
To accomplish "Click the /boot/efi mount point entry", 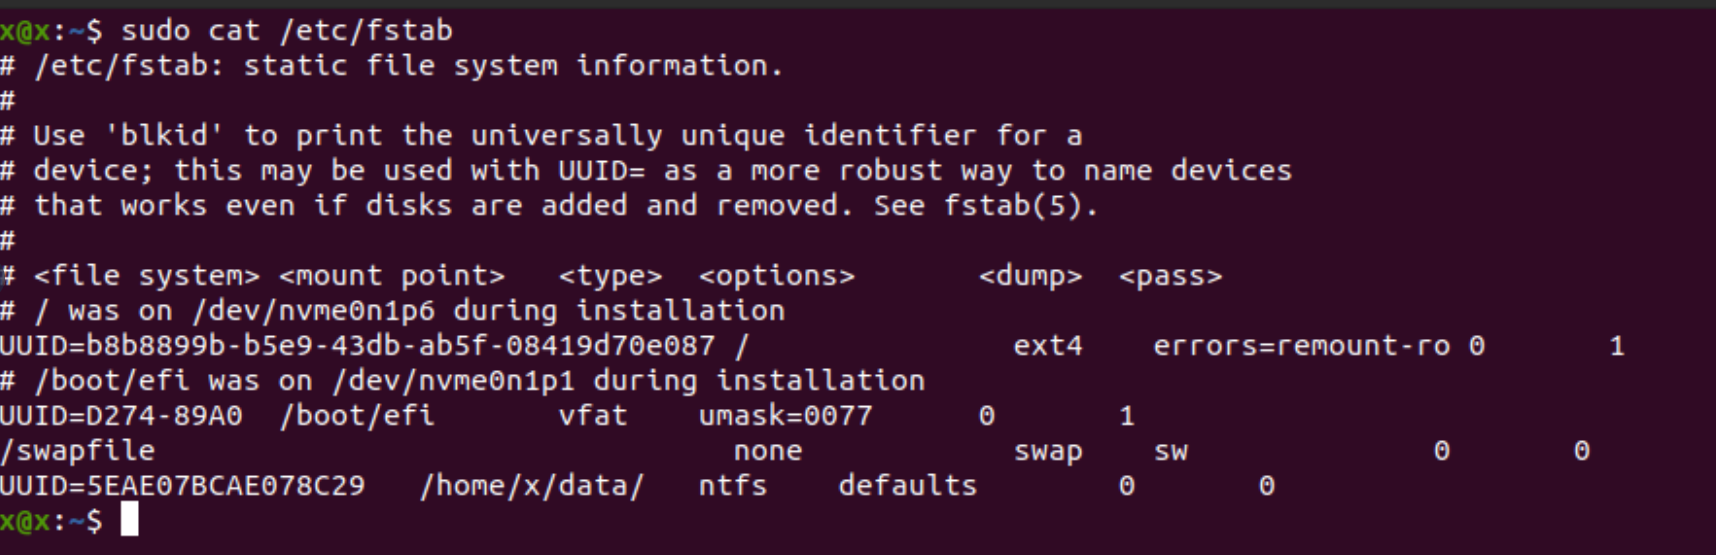I will click(x=357, y=416).
